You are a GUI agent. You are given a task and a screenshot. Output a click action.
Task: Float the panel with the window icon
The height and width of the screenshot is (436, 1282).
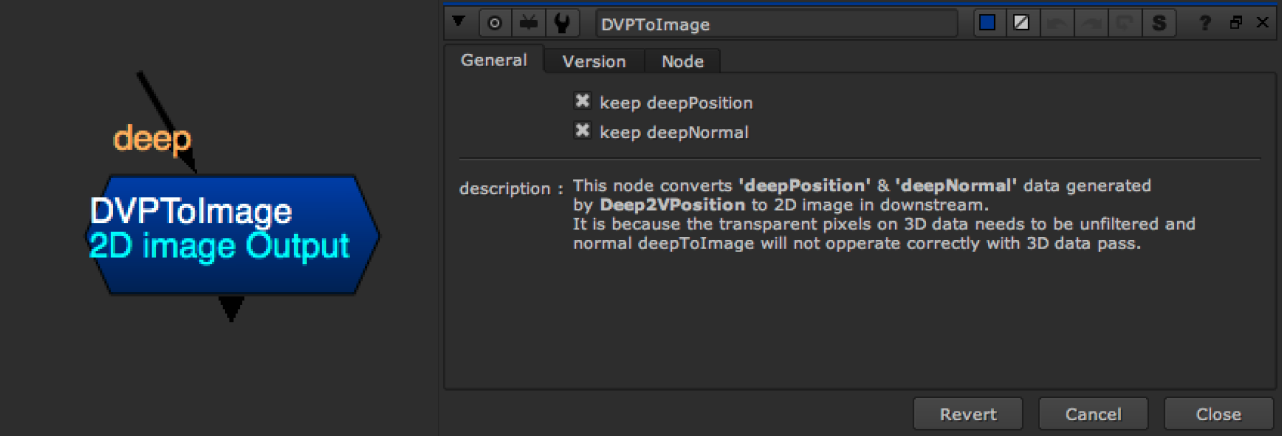coord(1236,22)
